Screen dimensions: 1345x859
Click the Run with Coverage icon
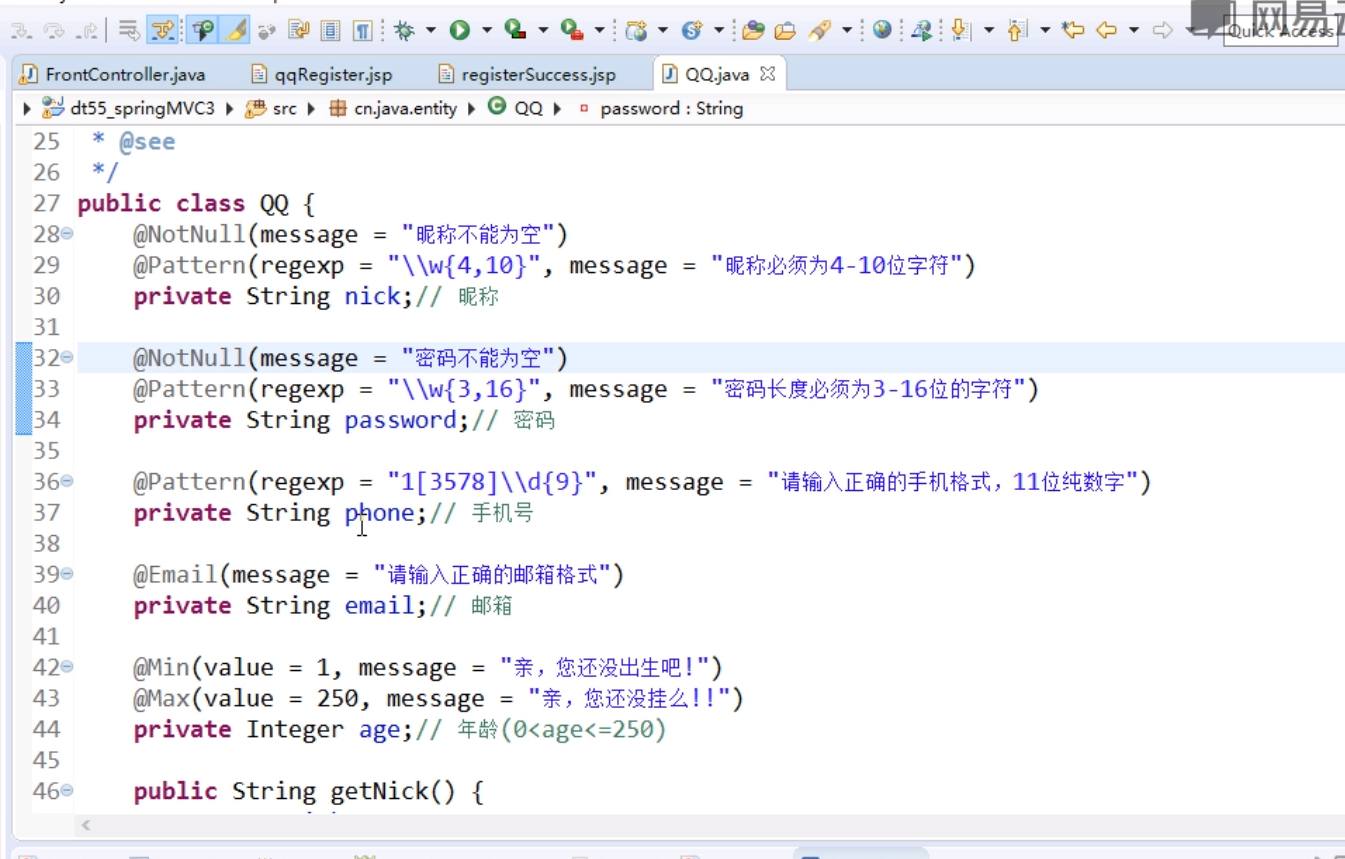[516, 31]
